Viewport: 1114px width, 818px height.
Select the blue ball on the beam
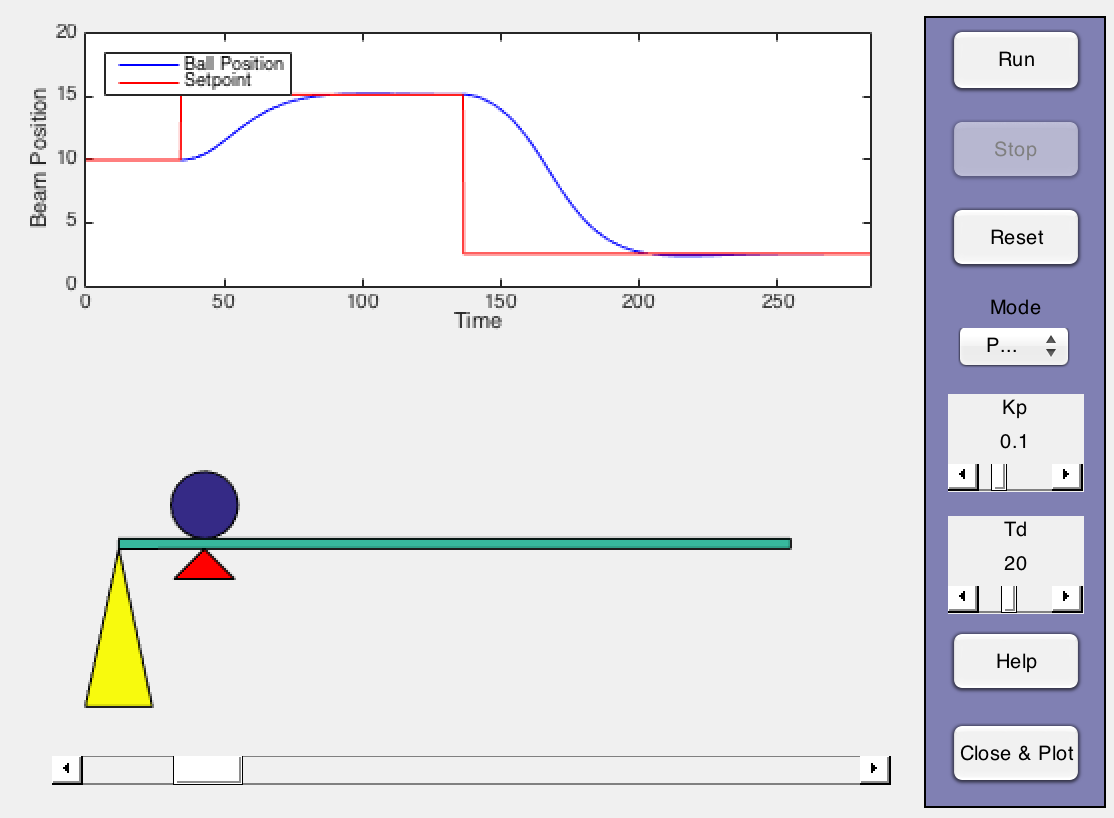click(x=204, y=505)
